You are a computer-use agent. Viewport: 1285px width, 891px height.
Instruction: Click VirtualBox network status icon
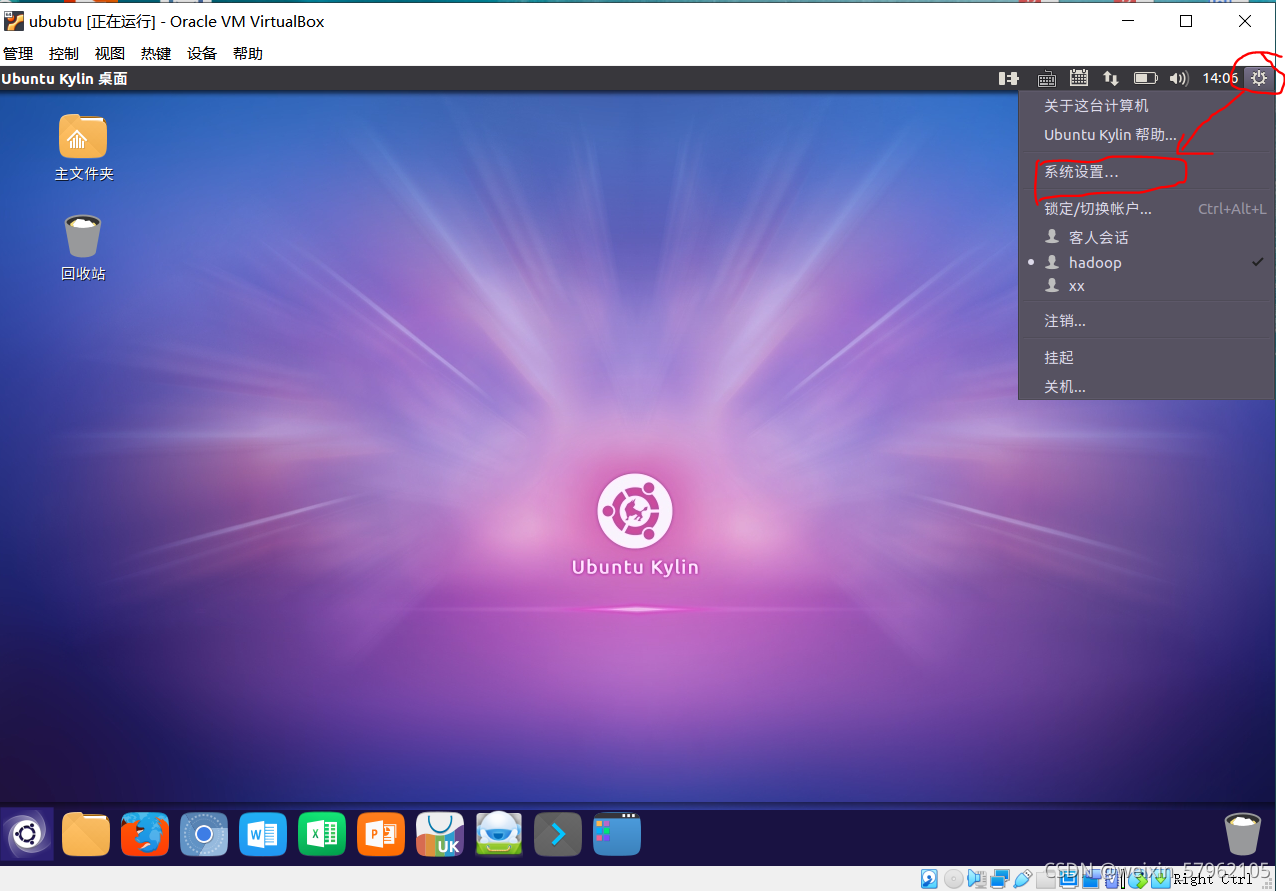(x=1000, y=879)
